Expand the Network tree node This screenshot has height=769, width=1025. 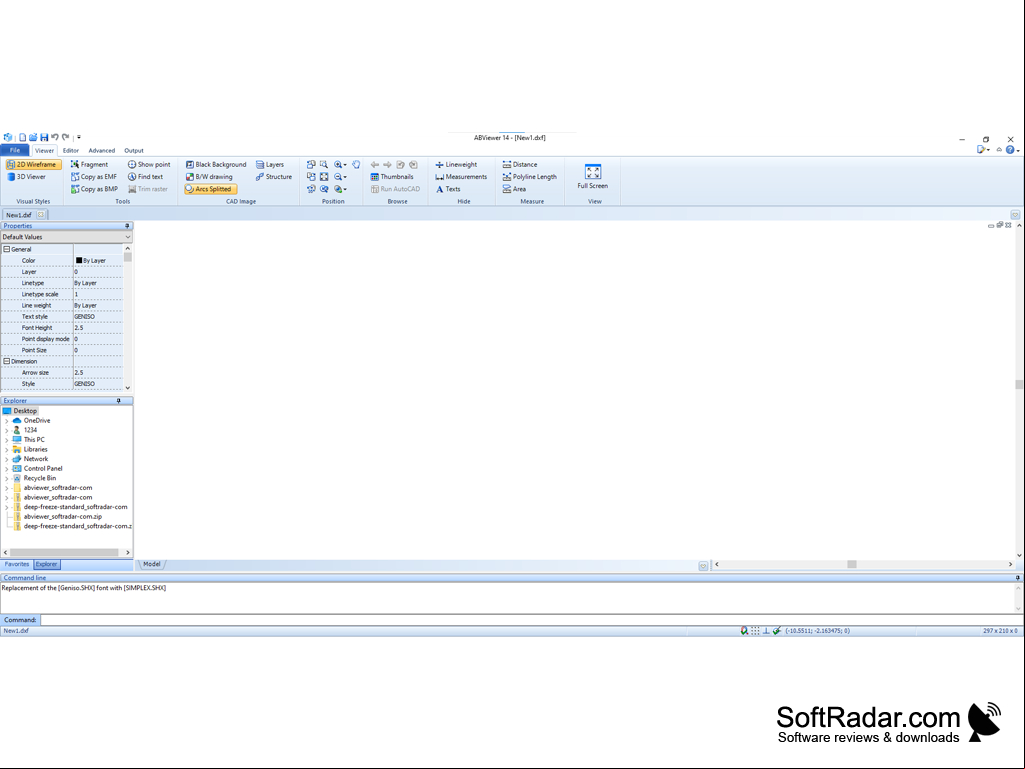click(x=7, y=459)
